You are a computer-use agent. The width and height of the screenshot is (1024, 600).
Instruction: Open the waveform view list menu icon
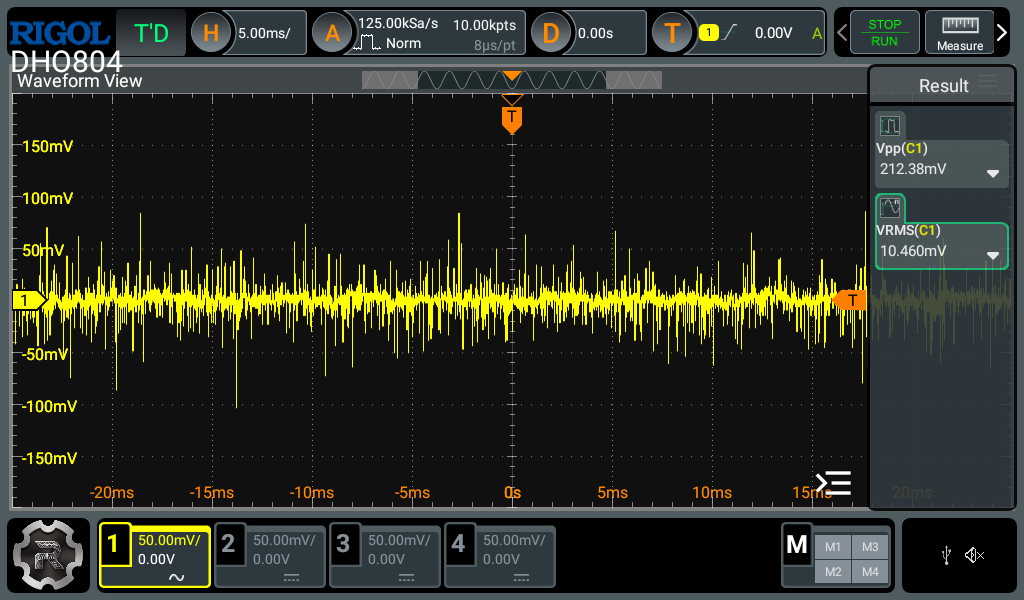pyautogui.click(x=833, y=483)
